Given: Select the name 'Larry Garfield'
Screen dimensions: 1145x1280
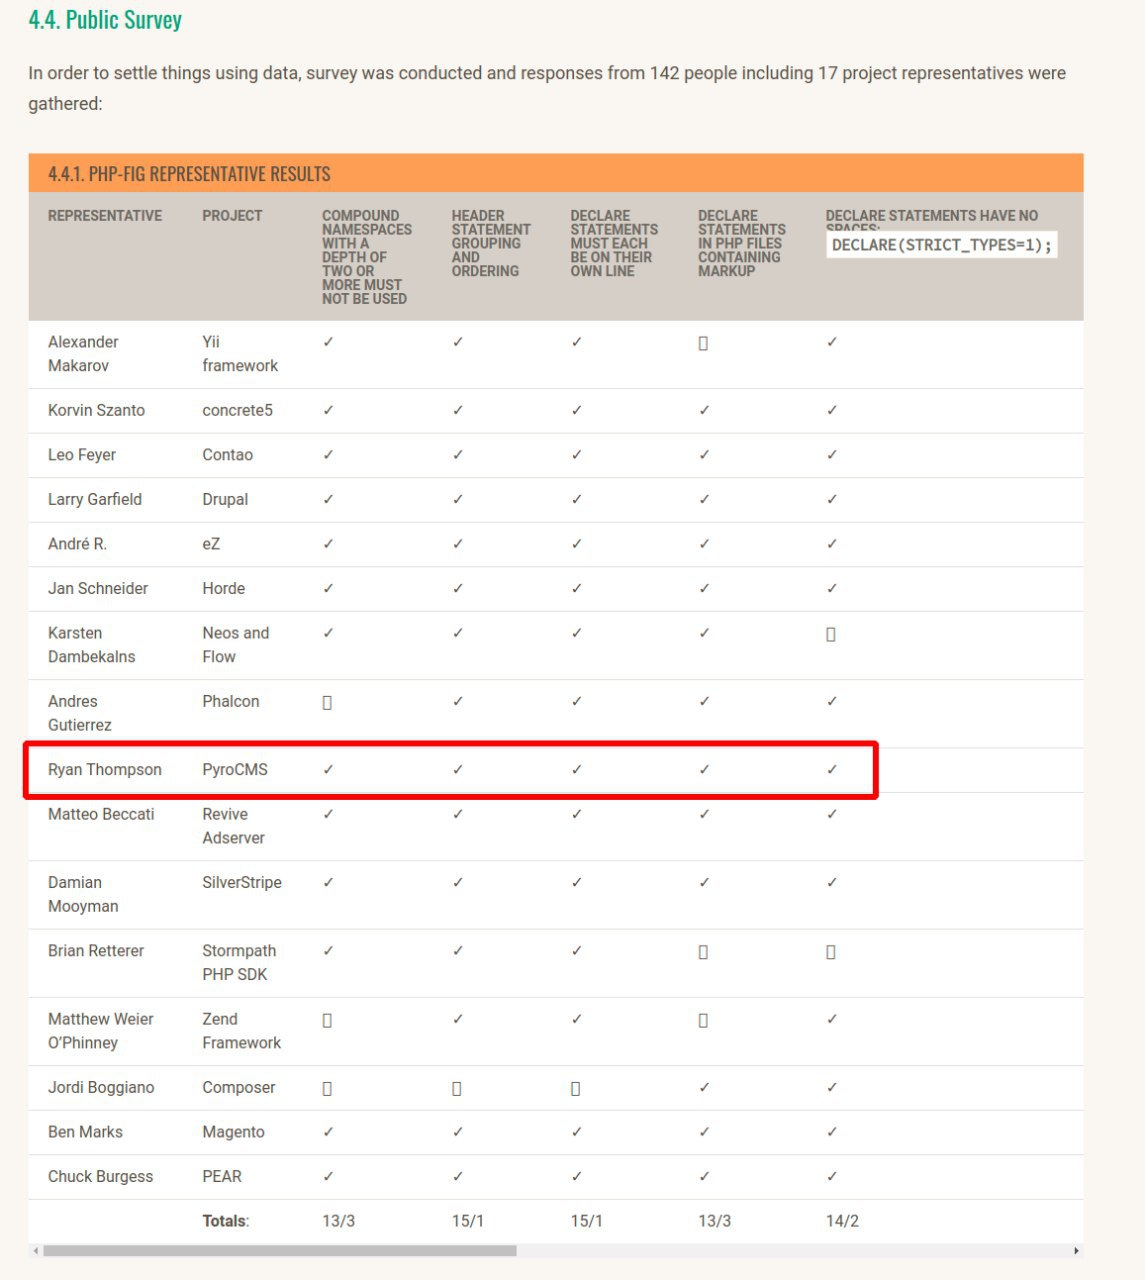Looking at the screenshot, I should tap(95, 499).
